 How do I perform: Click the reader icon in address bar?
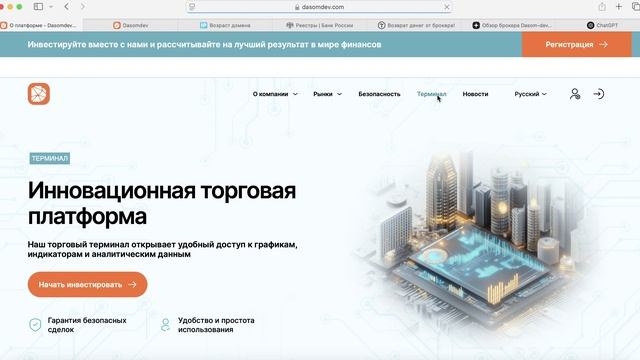pos(192,7)
